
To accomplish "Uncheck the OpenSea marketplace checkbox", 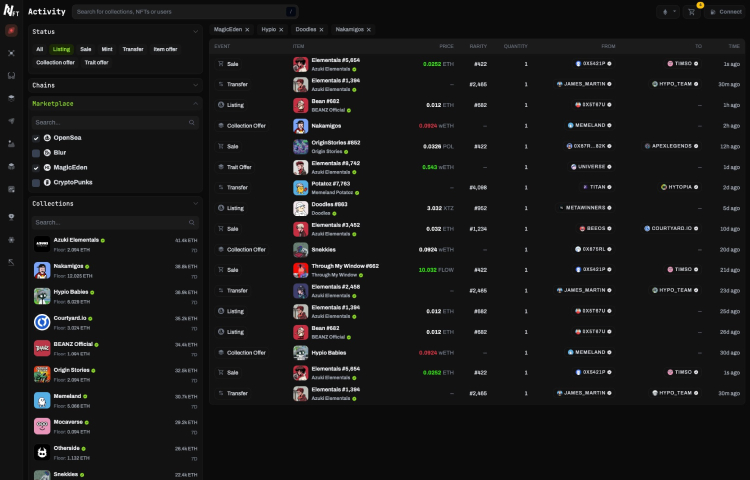I will pyautogui.click(x=36, y=138).
